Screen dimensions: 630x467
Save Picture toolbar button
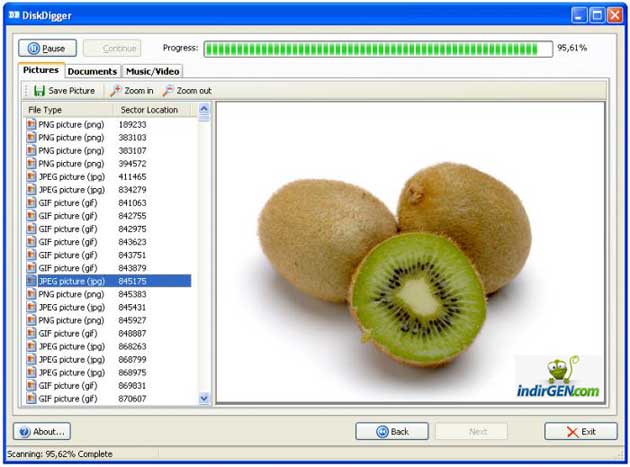click(65, 91)
